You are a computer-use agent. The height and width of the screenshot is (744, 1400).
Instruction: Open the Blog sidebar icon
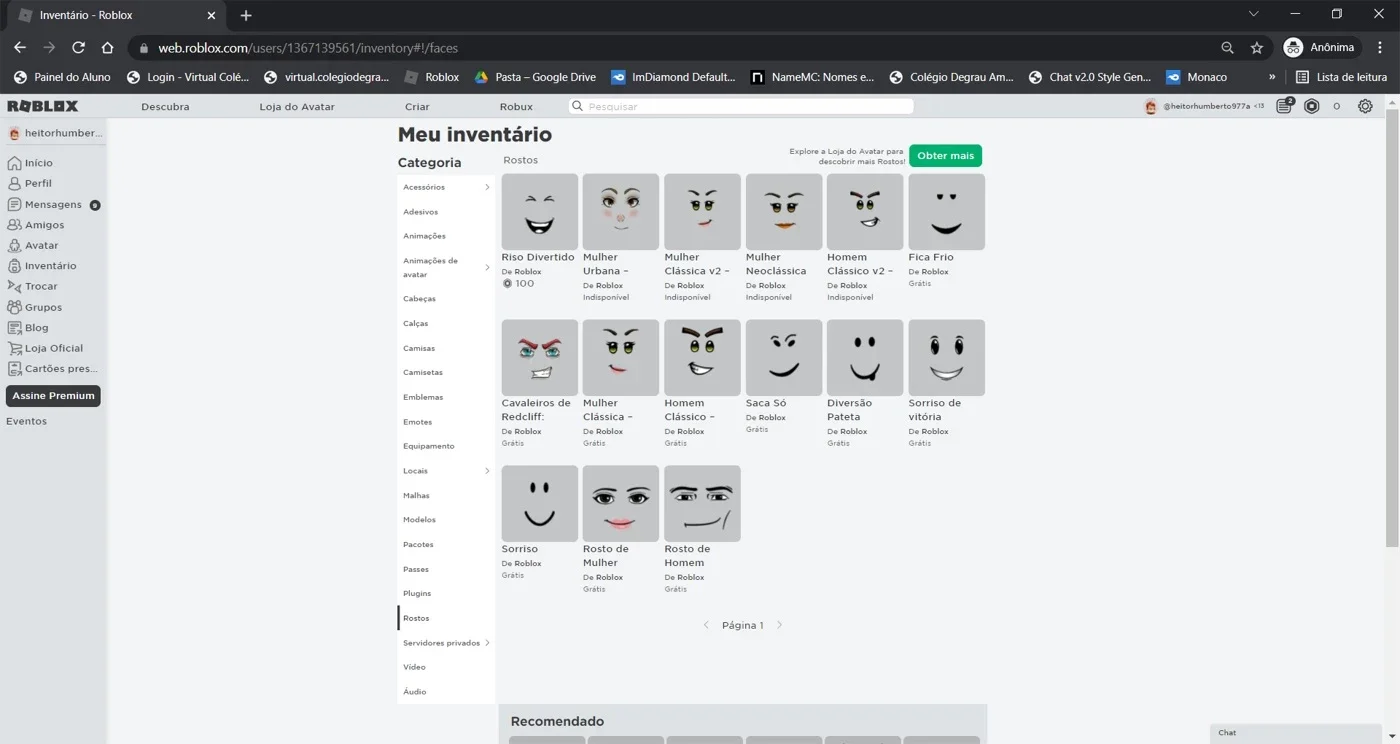coord(14,328)
